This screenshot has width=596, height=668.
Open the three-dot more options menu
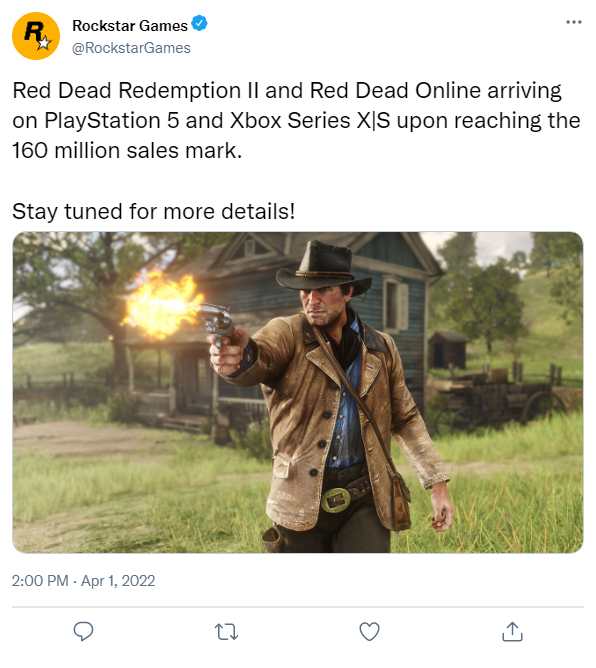point(573,22)
